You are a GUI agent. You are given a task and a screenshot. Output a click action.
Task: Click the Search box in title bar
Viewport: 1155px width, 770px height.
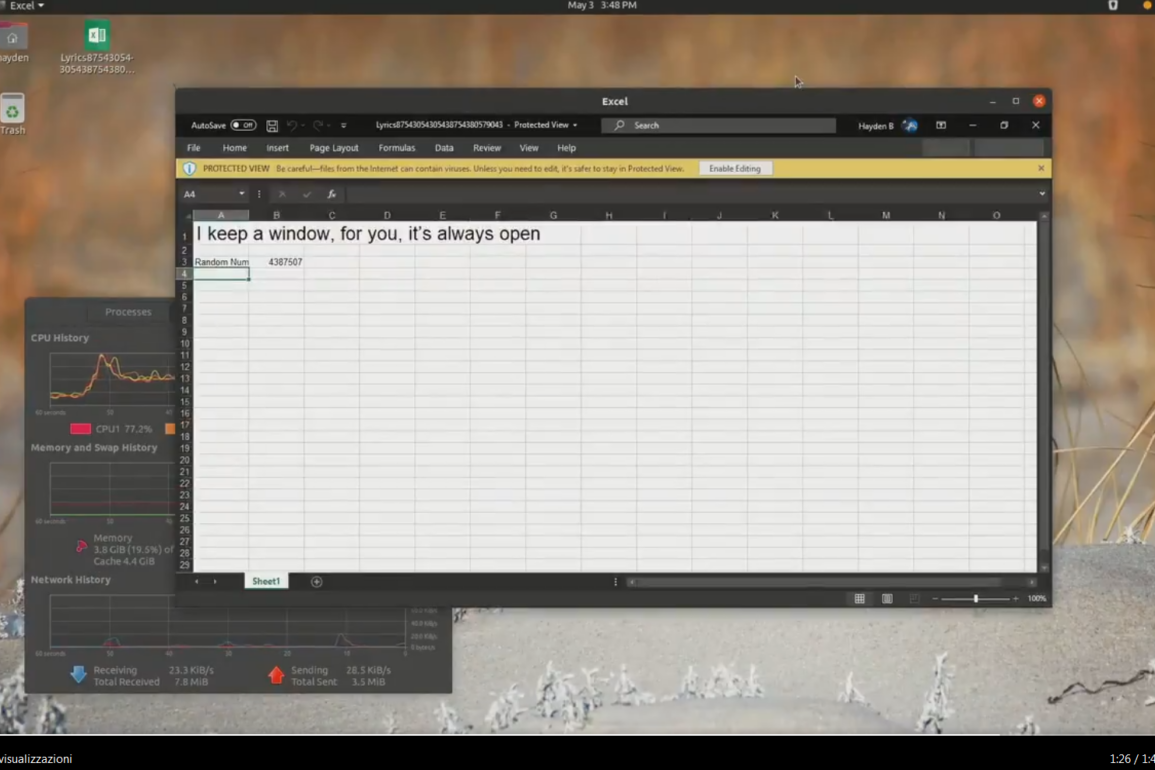pos(718,126)
